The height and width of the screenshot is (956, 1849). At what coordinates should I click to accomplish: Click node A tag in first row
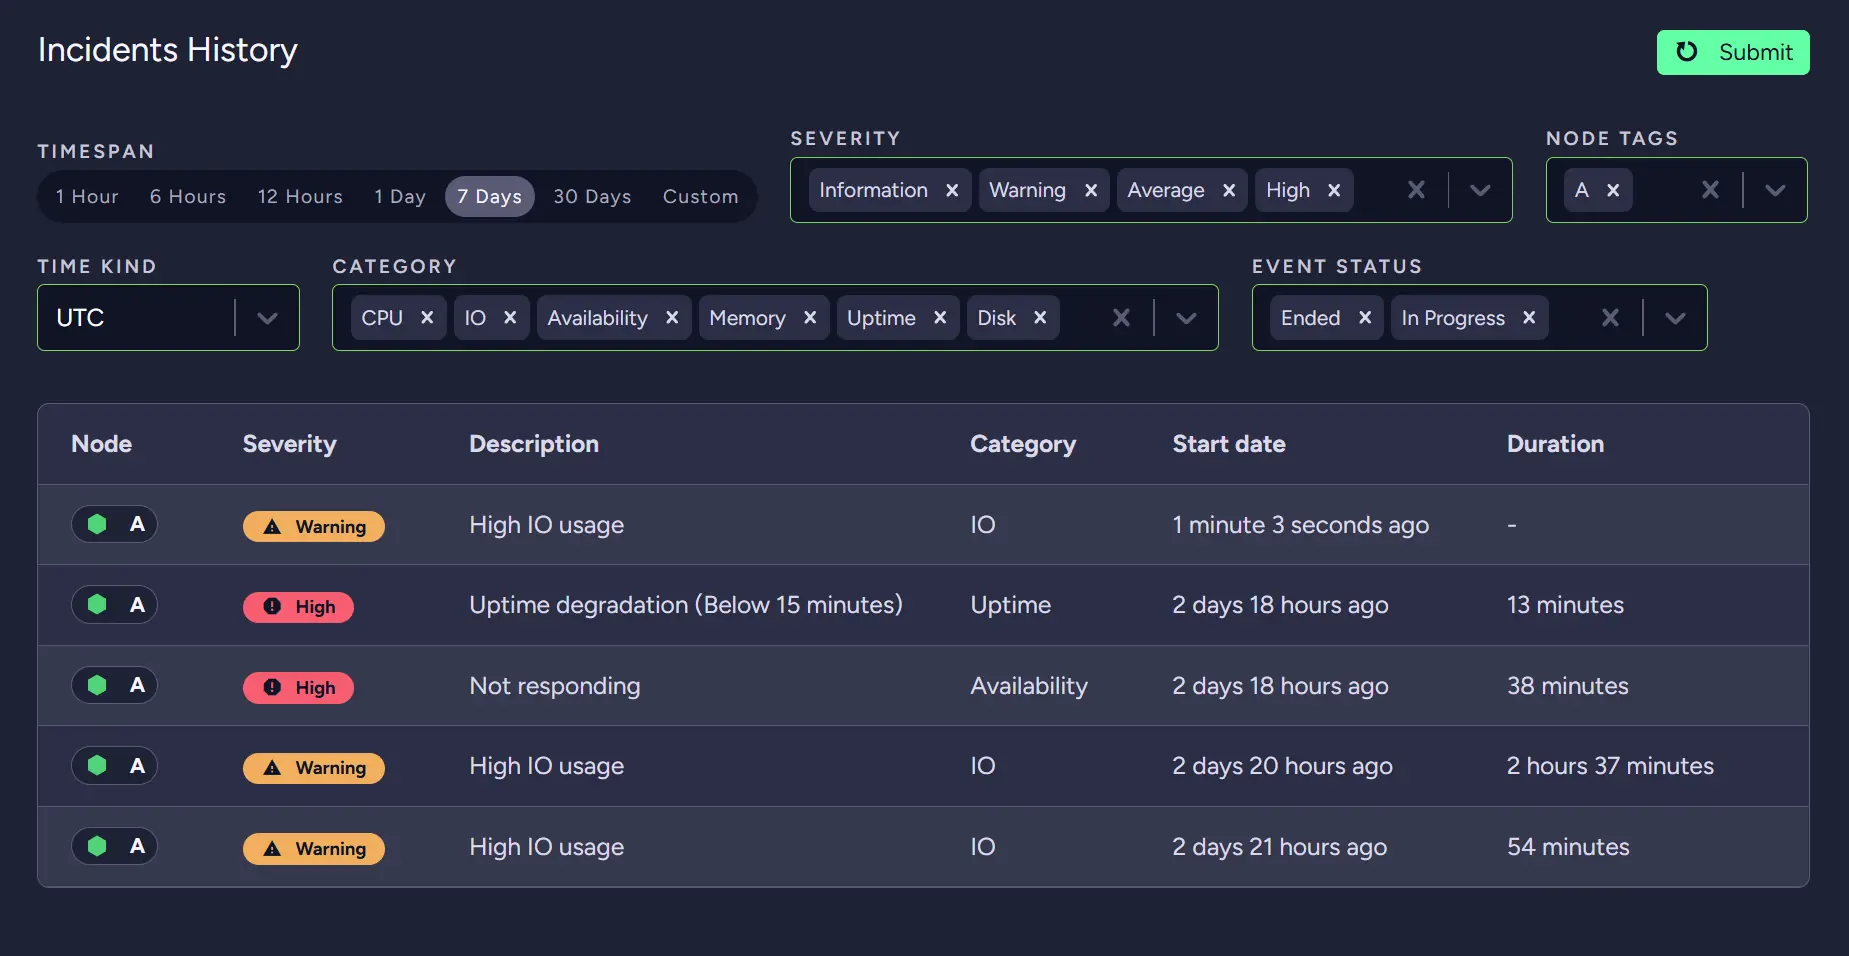click(114, 524)
